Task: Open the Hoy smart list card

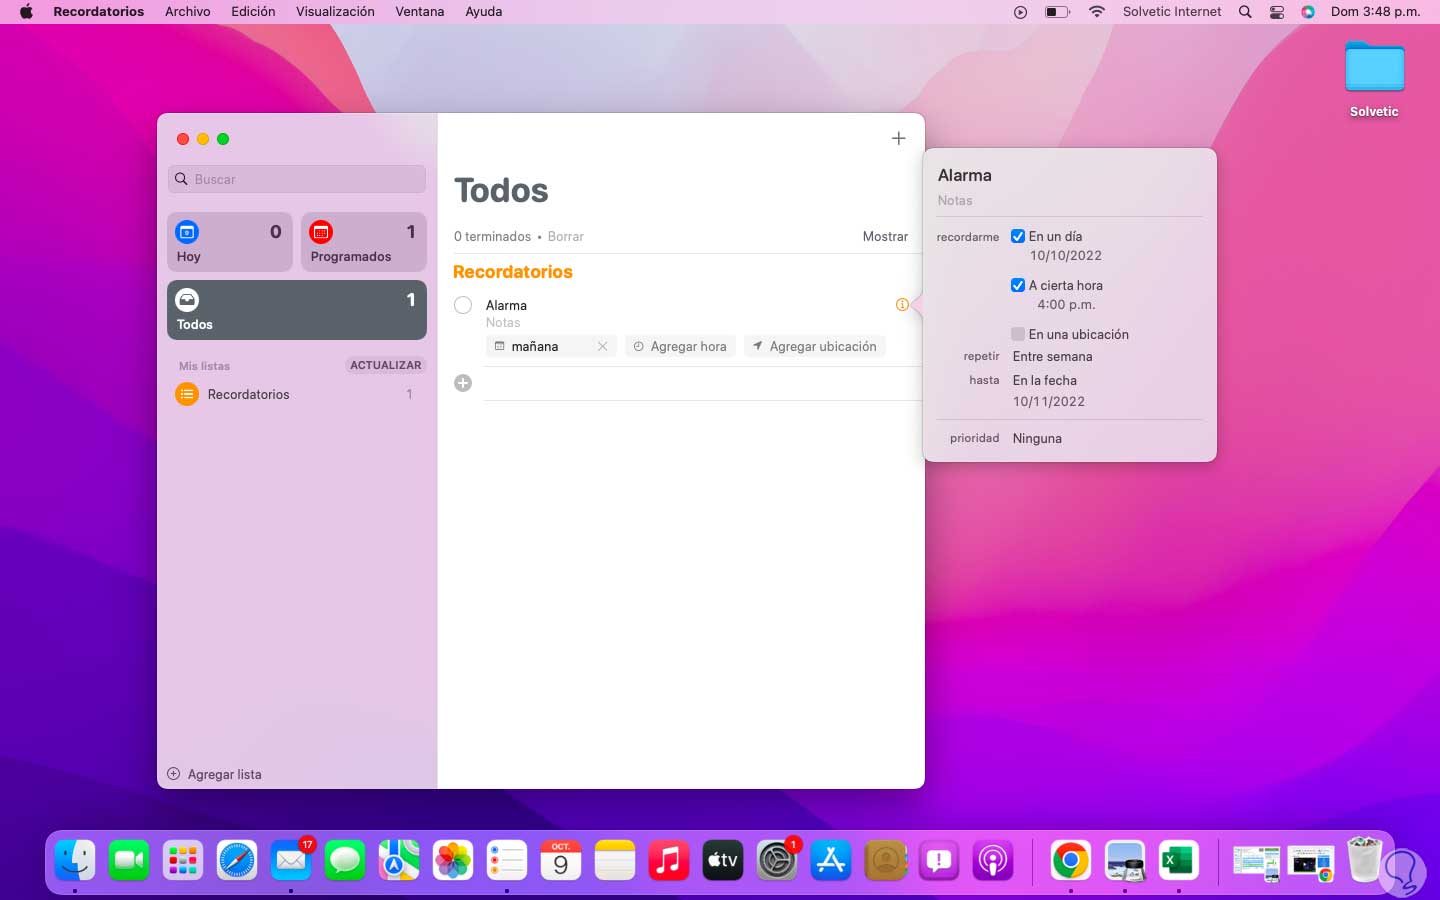Action: pyautogui.click(x=230, y=242)
